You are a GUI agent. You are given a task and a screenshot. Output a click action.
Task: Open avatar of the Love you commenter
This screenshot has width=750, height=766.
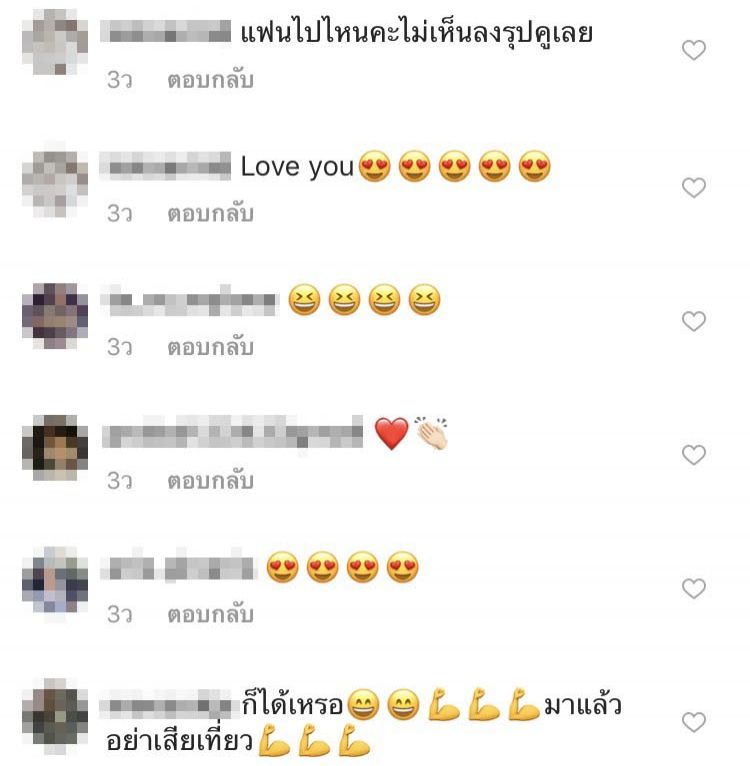55,180
